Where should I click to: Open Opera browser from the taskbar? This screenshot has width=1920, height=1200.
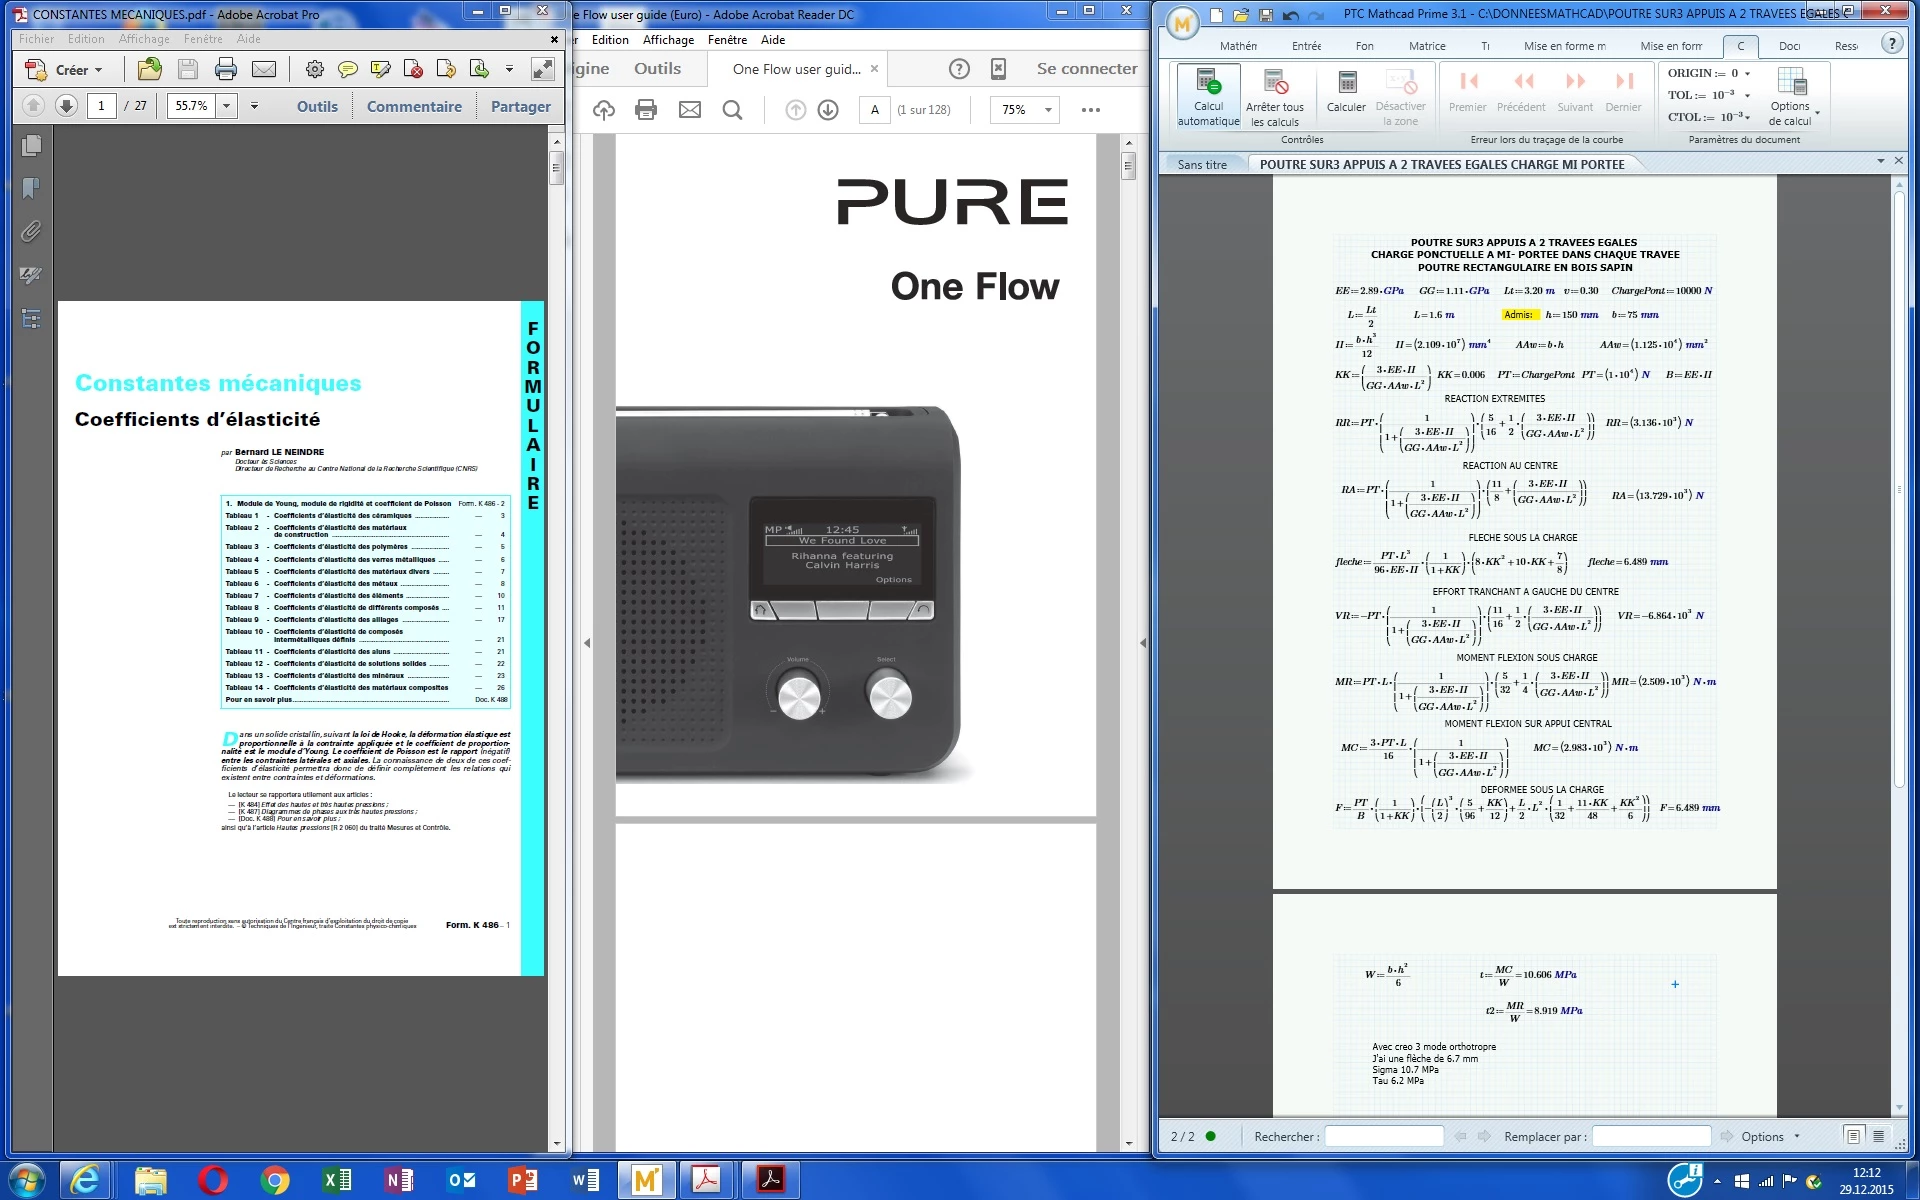point(213,1181)
